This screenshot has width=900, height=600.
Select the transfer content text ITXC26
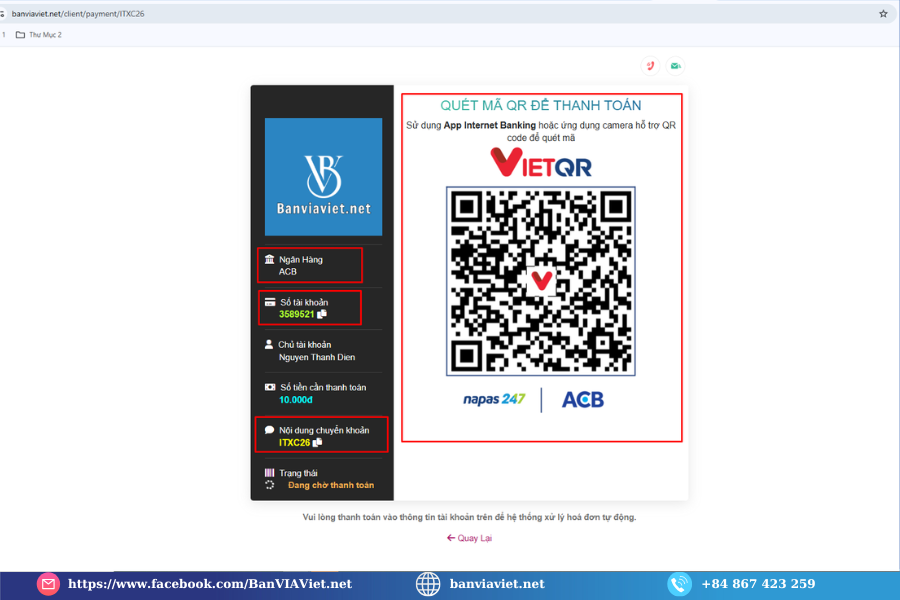point(294,443)
